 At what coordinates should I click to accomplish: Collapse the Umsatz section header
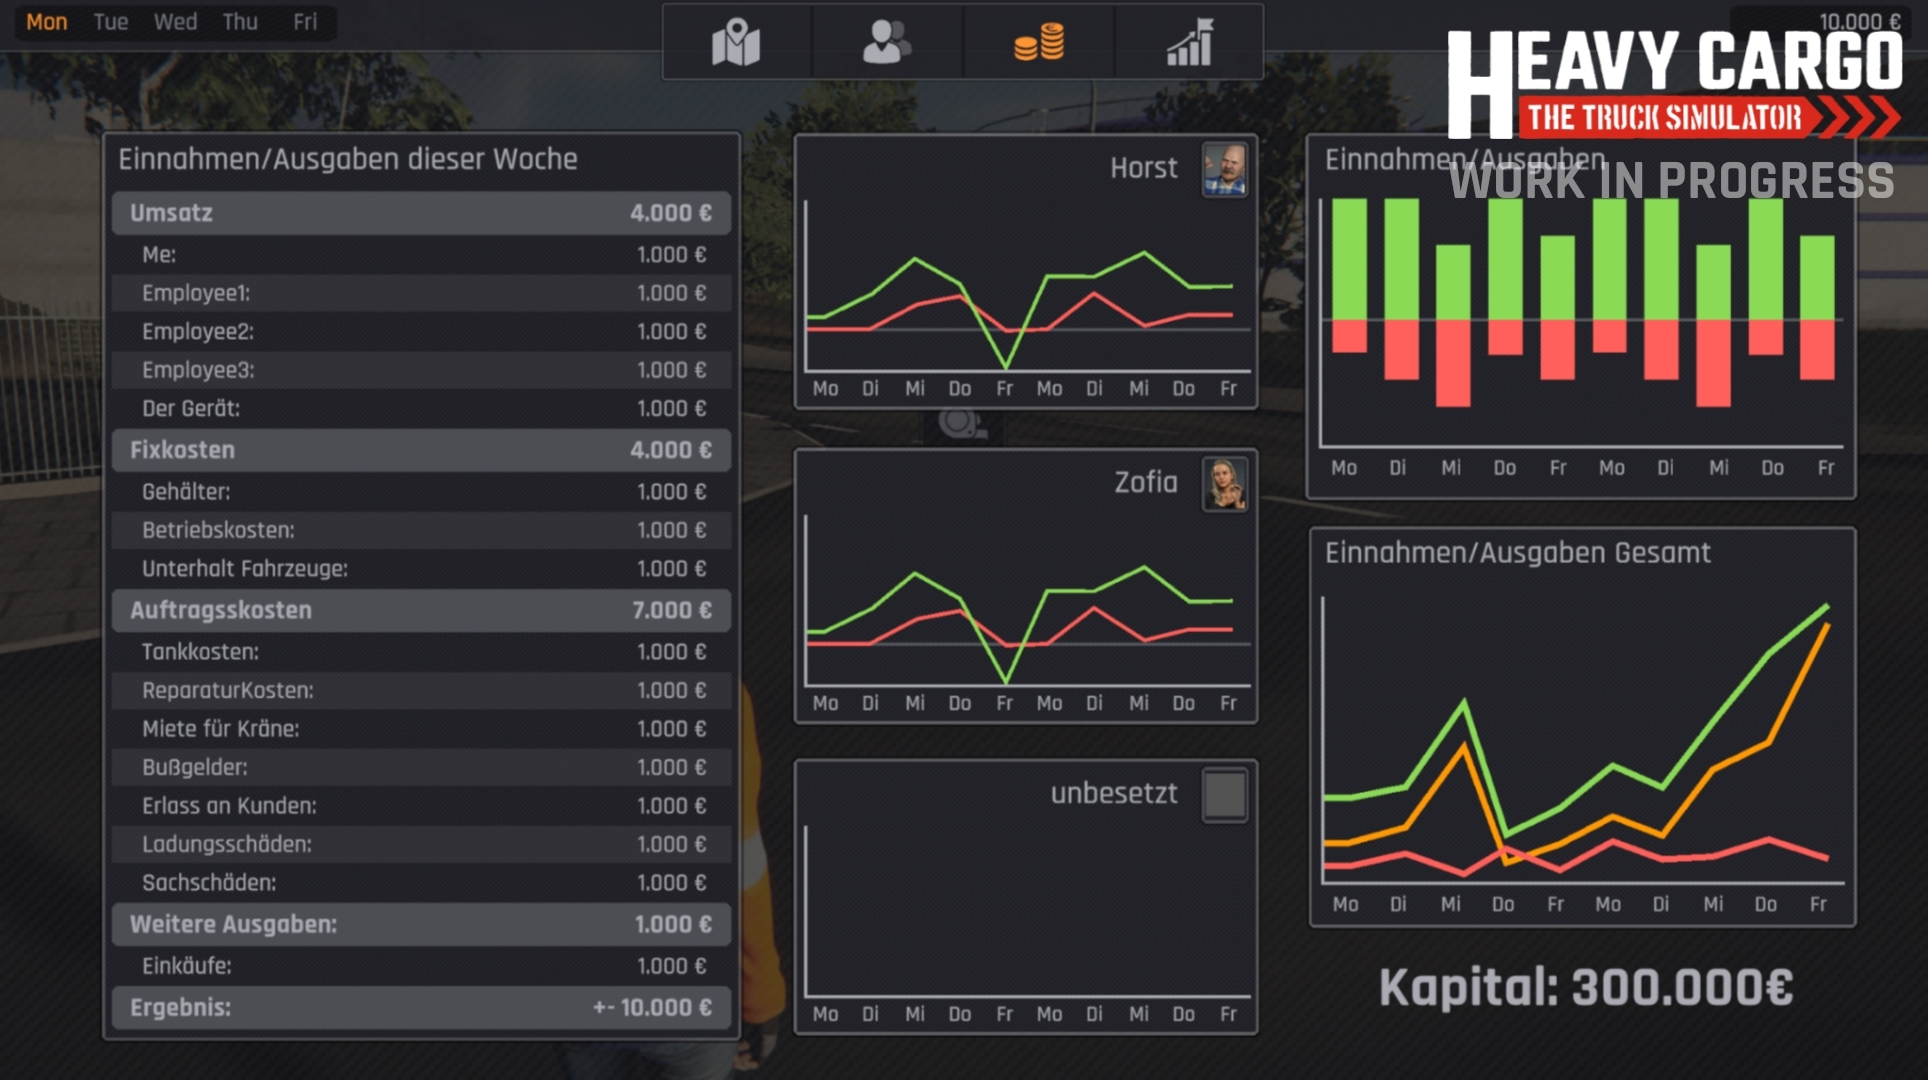pyautogui.click(x=421, y=213)
